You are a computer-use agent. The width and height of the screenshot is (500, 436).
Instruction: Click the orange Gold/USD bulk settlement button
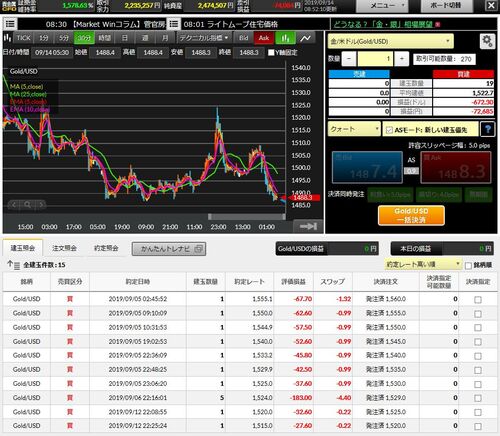point(411,215)
